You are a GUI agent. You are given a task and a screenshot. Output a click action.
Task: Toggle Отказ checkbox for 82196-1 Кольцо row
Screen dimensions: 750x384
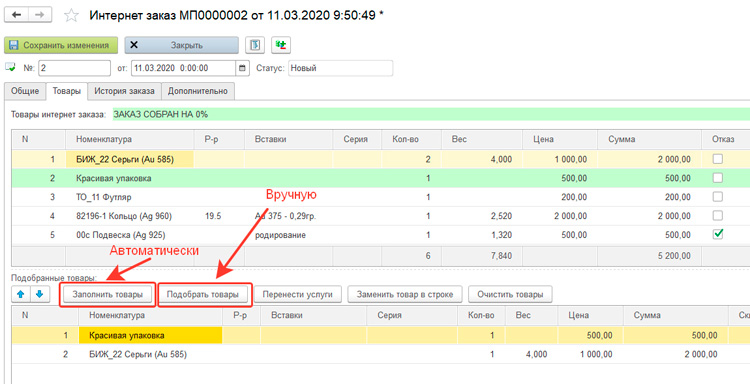717,216
